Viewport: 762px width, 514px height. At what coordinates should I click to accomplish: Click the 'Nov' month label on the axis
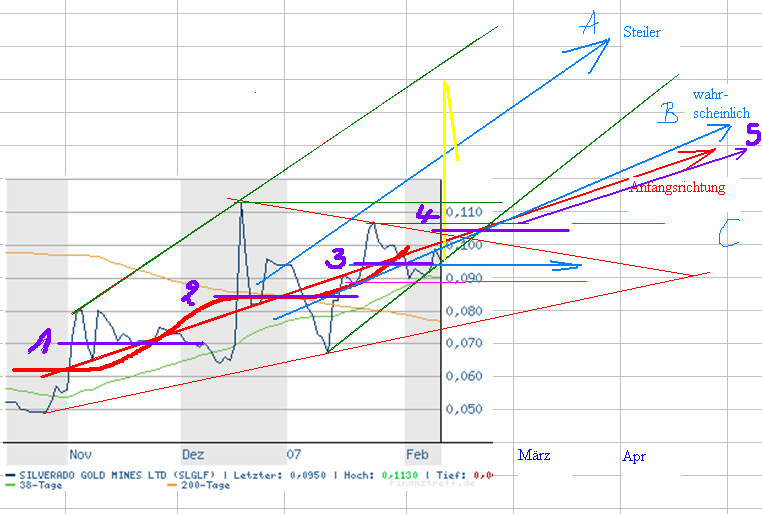pos(80,455)
